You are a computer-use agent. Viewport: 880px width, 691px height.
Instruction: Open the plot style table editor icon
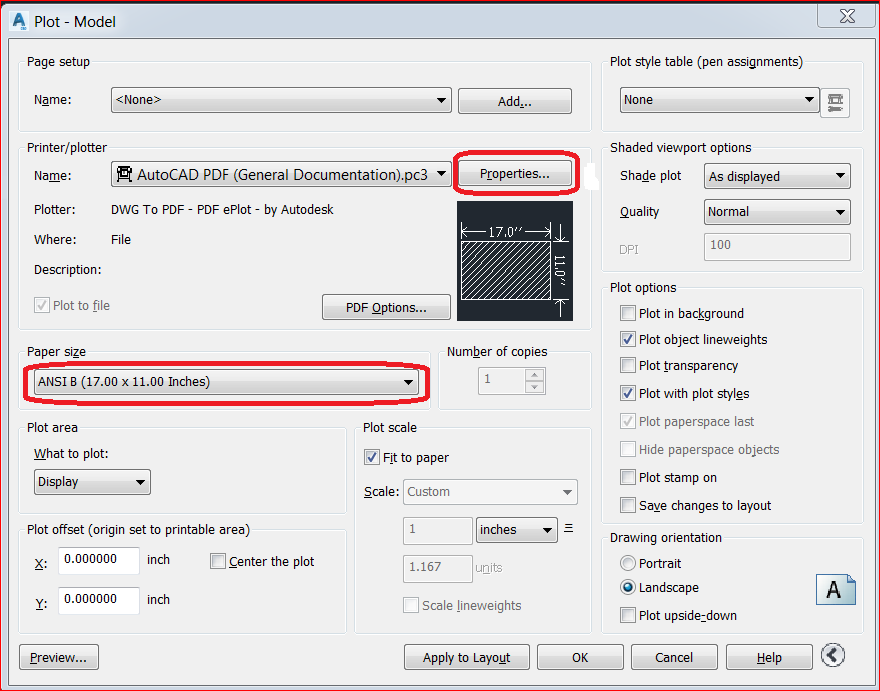click(836, 101)
